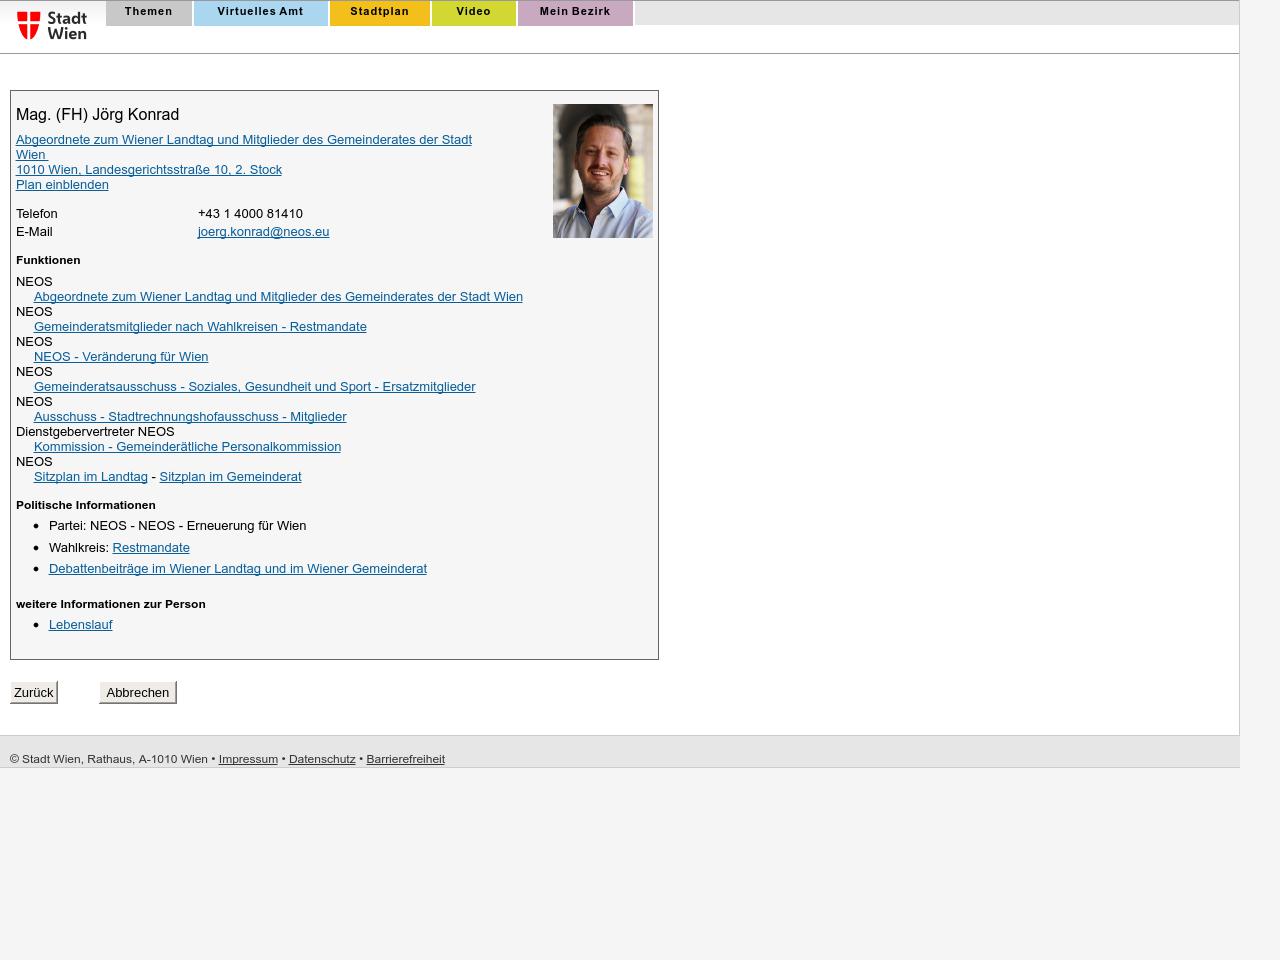Open Datenschutz footer link
1280x960 pixels.
click(x=322, y=759)
